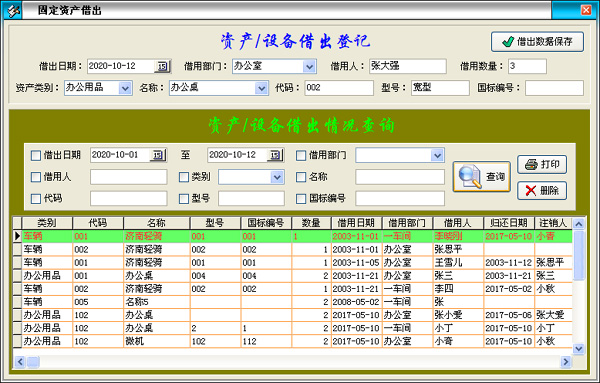Click the 名称5 name cell

(x=157, y=302)
